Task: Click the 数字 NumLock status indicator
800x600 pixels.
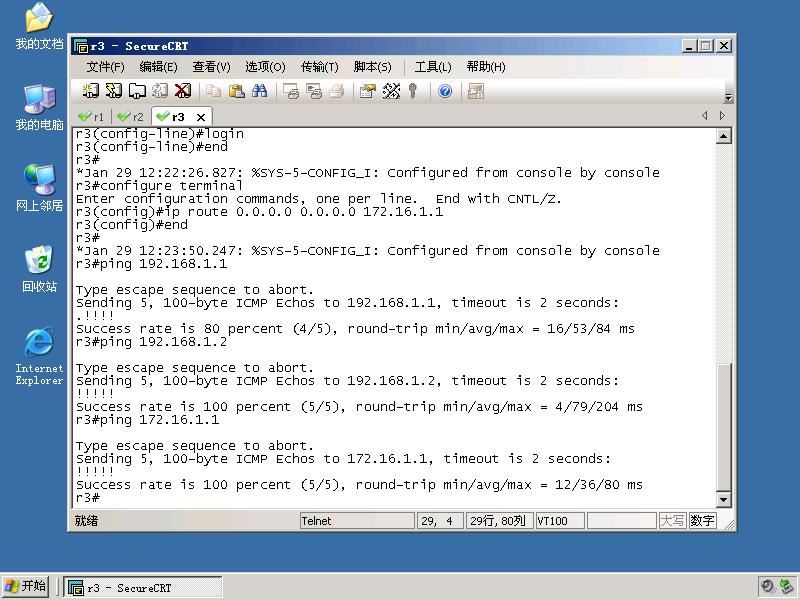Action: [702, 521]
